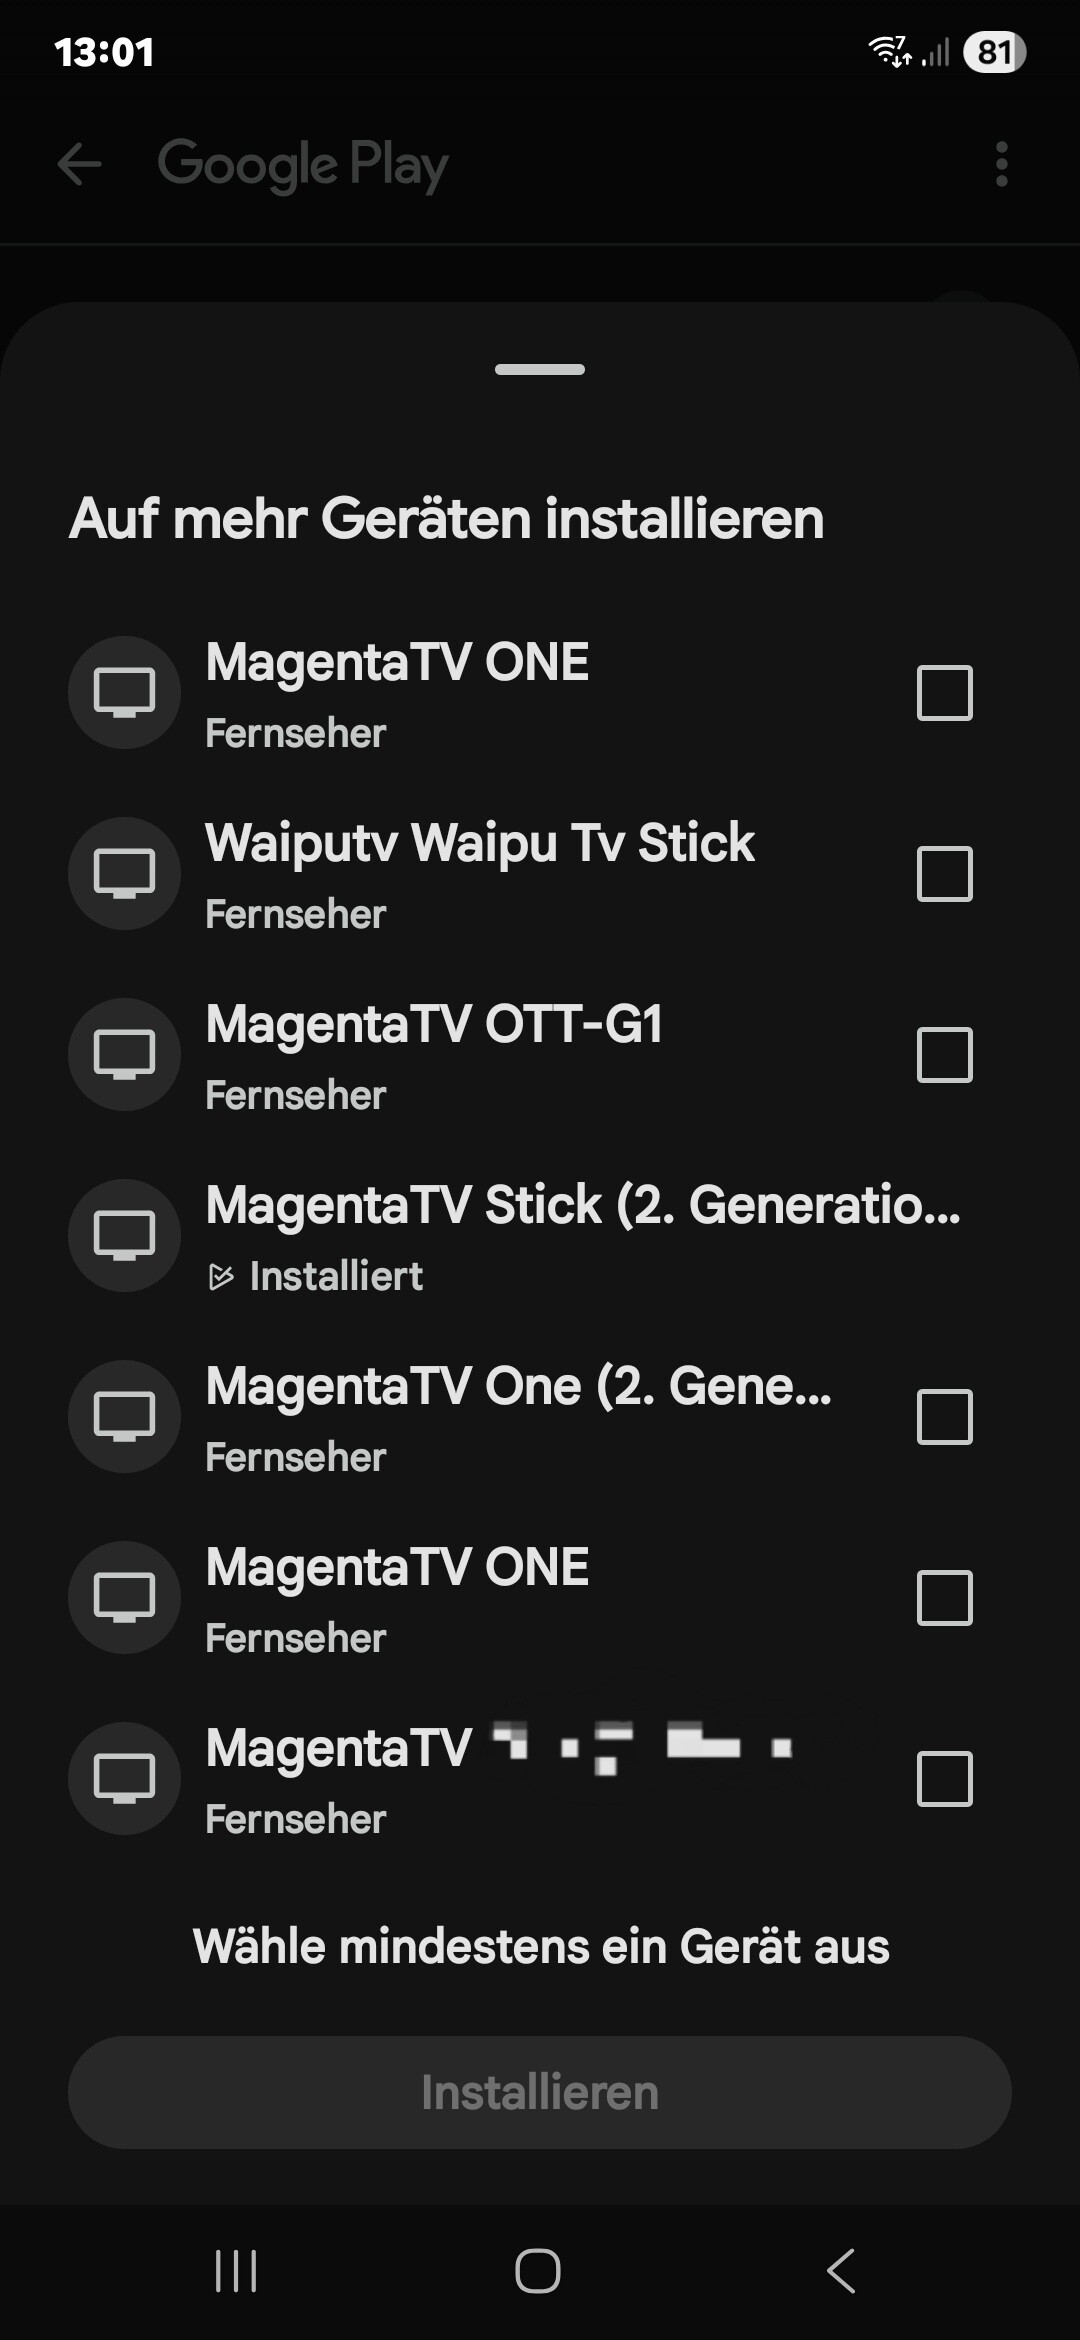1080x2340 pixels.
Task: Enable the Waiputv Waipu Tv Stick checkbox
Action: (x=944, y=874)
